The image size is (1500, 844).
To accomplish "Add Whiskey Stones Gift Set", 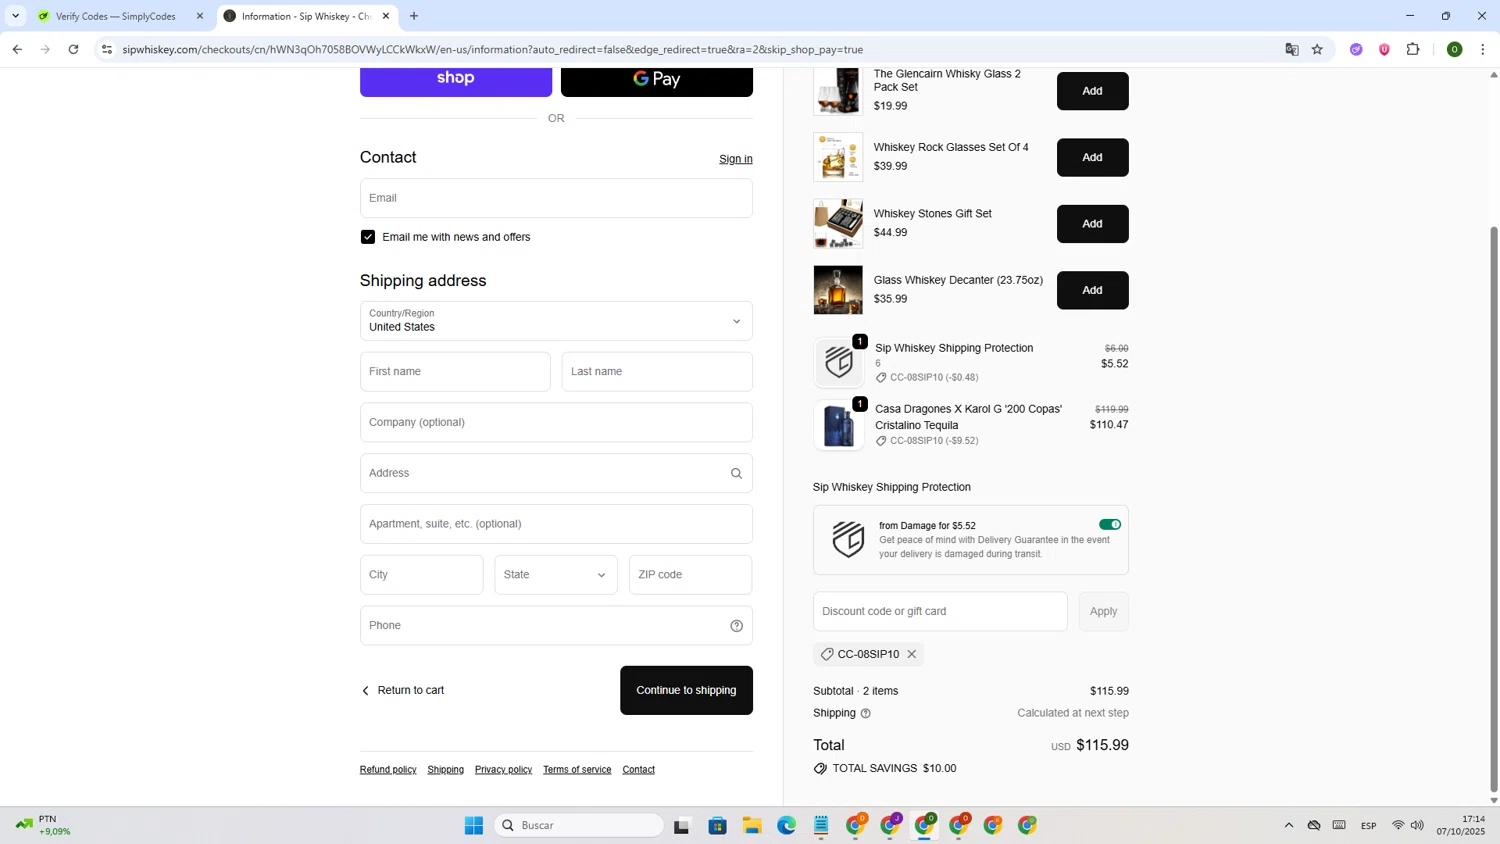I will [x=1092, y=224].
